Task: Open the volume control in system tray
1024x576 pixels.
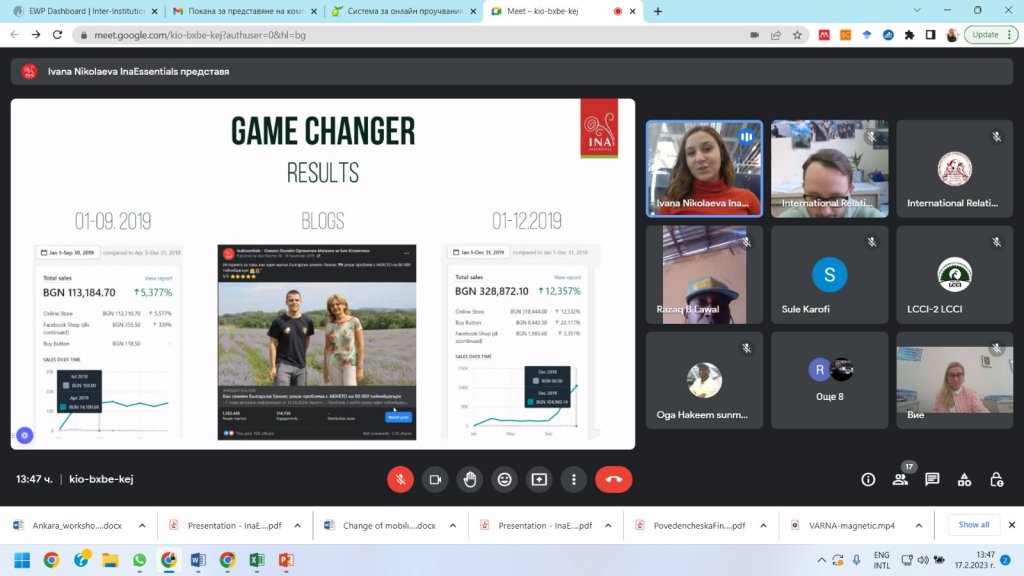Action: (x=923, y=560)
